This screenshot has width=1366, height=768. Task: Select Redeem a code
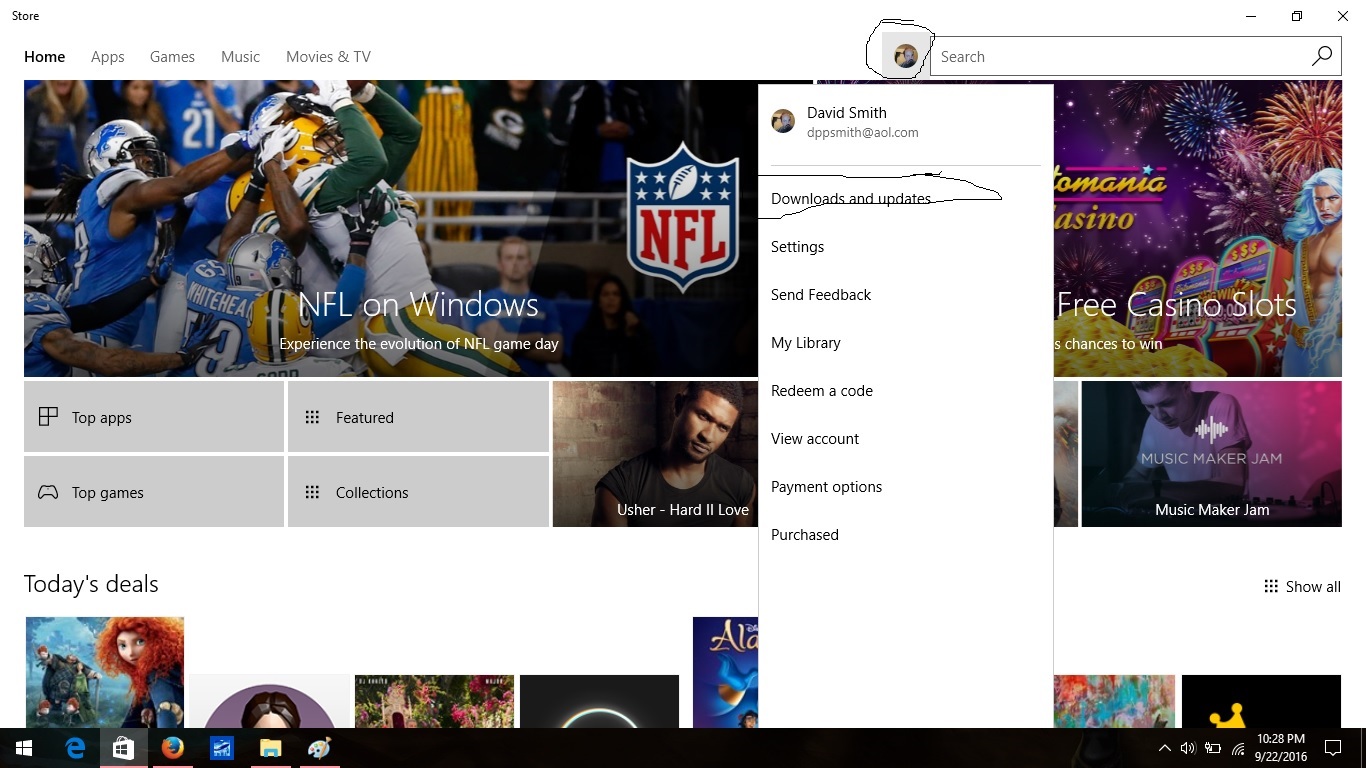pyautogui.click(x=906, y=391)
